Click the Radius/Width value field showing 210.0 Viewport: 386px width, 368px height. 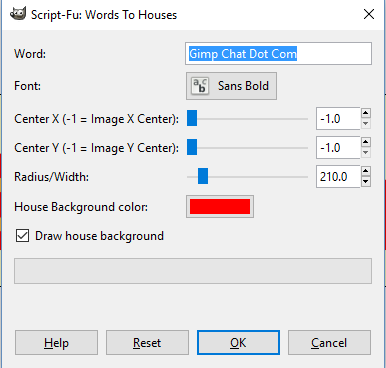[x=338, y=176]
